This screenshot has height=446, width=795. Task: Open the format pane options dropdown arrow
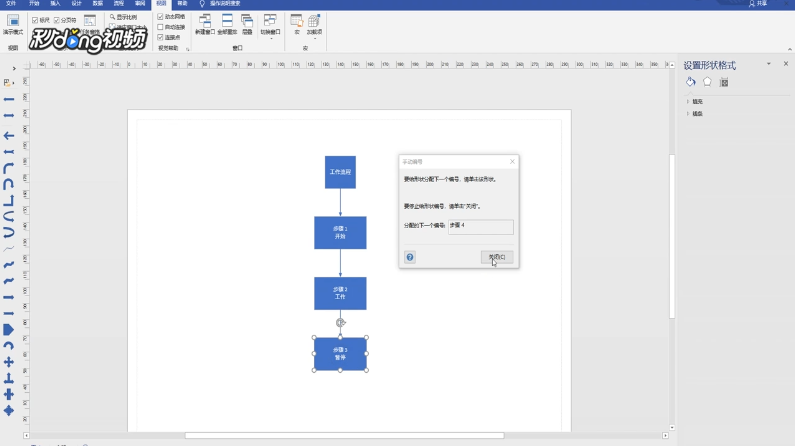click(769, 64)
